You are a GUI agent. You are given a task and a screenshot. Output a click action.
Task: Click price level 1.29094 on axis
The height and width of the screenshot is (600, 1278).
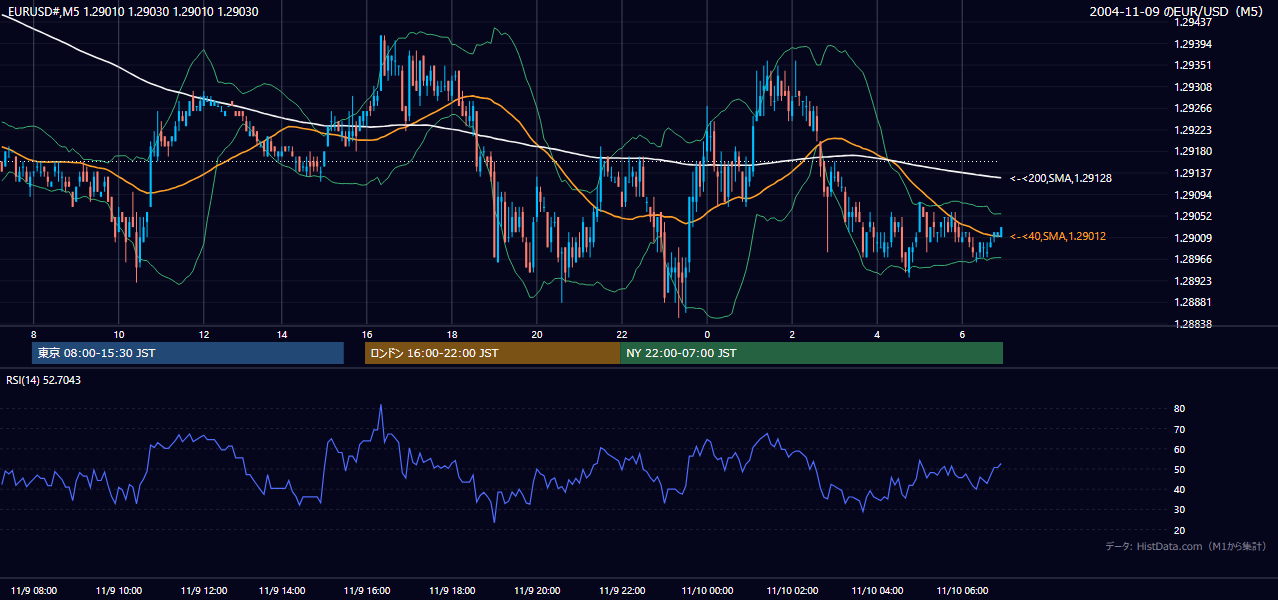(x=1192, y=194)
